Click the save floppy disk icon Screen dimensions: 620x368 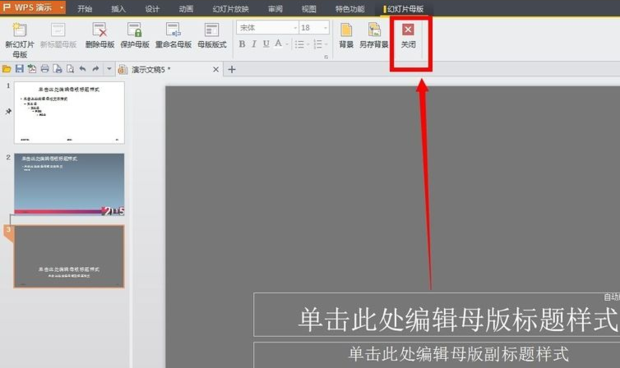tap(19, 69)
